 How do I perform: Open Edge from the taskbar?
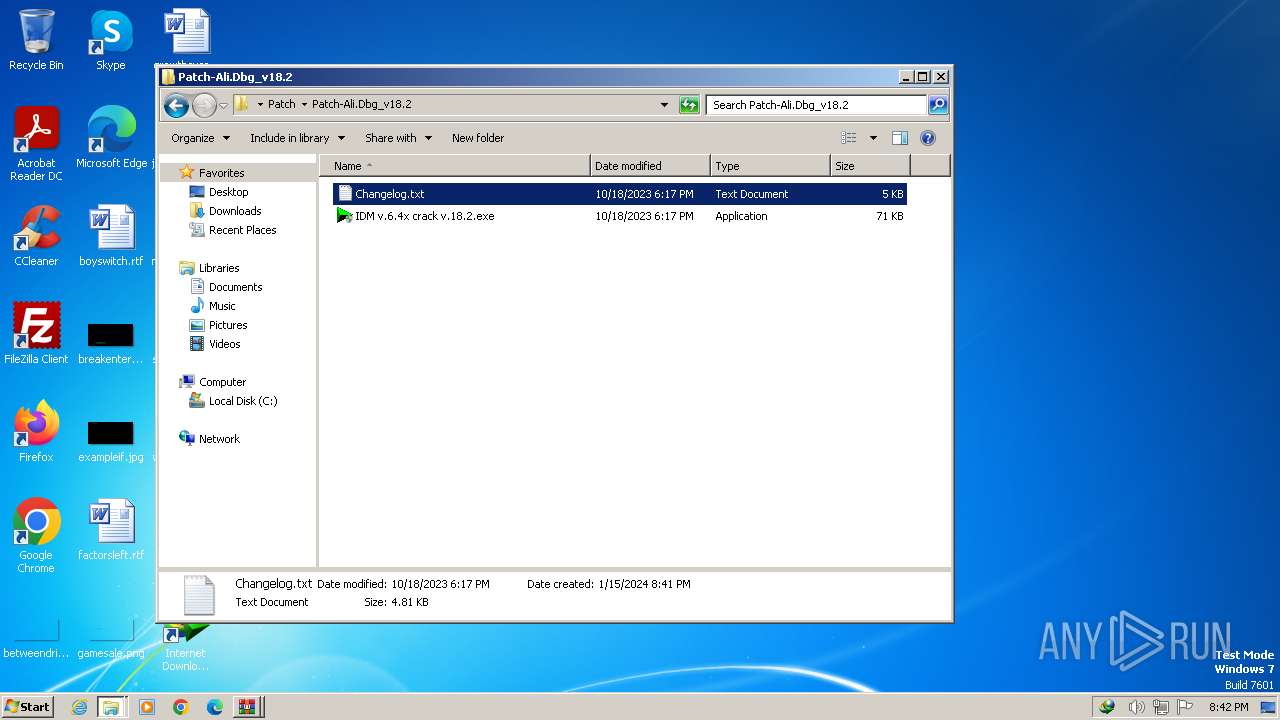click(x=214, y=707)
